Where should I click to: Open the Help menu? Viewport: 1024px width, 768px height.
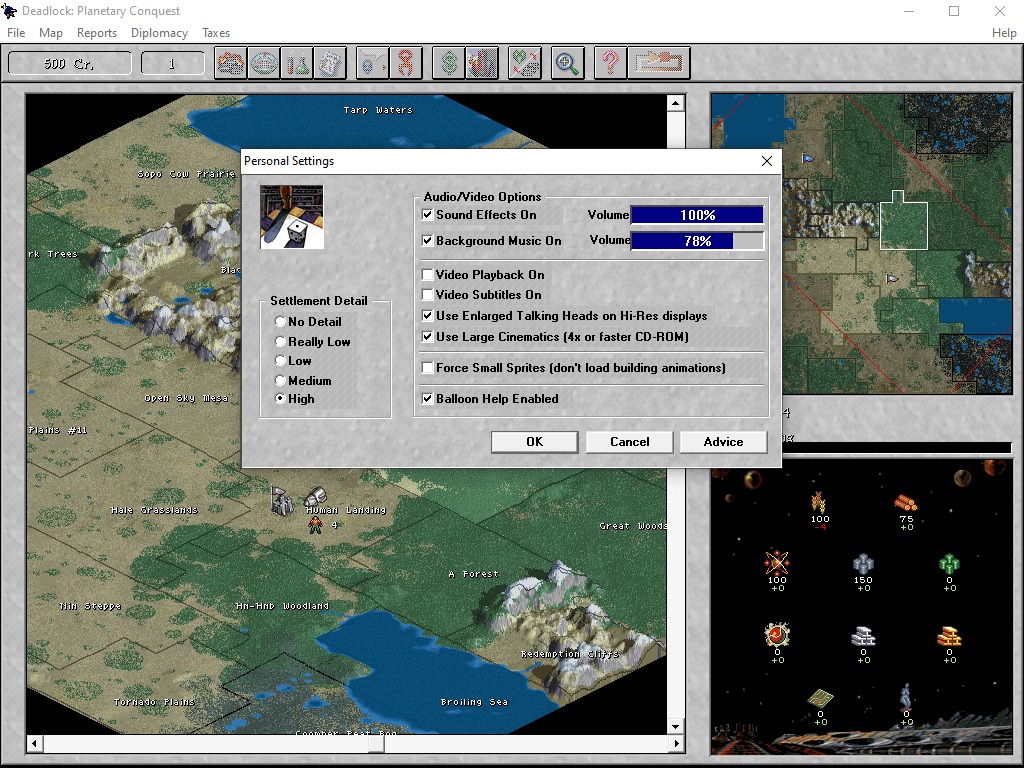pos(1004,33)
